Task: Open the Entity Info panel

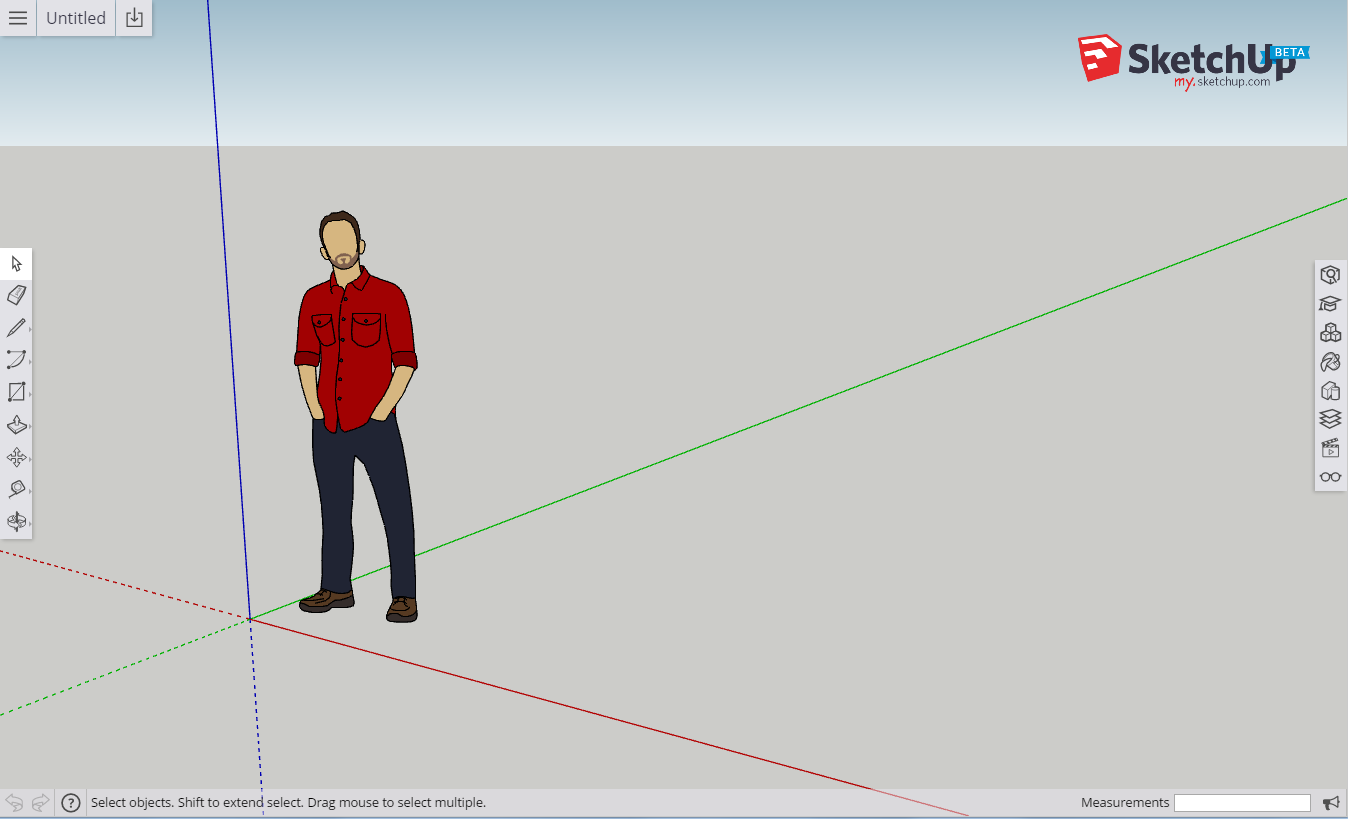Action: [x=1329, y=275]
